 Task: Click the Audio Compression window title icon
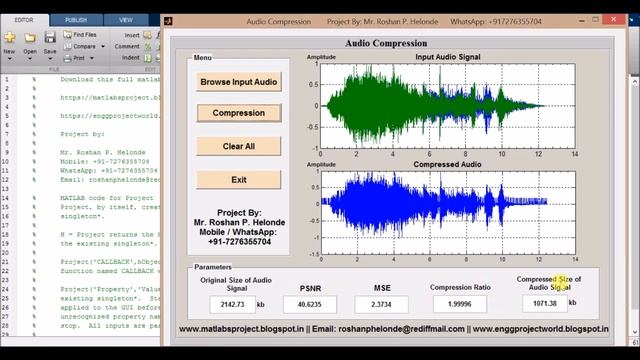coord(168,21)
